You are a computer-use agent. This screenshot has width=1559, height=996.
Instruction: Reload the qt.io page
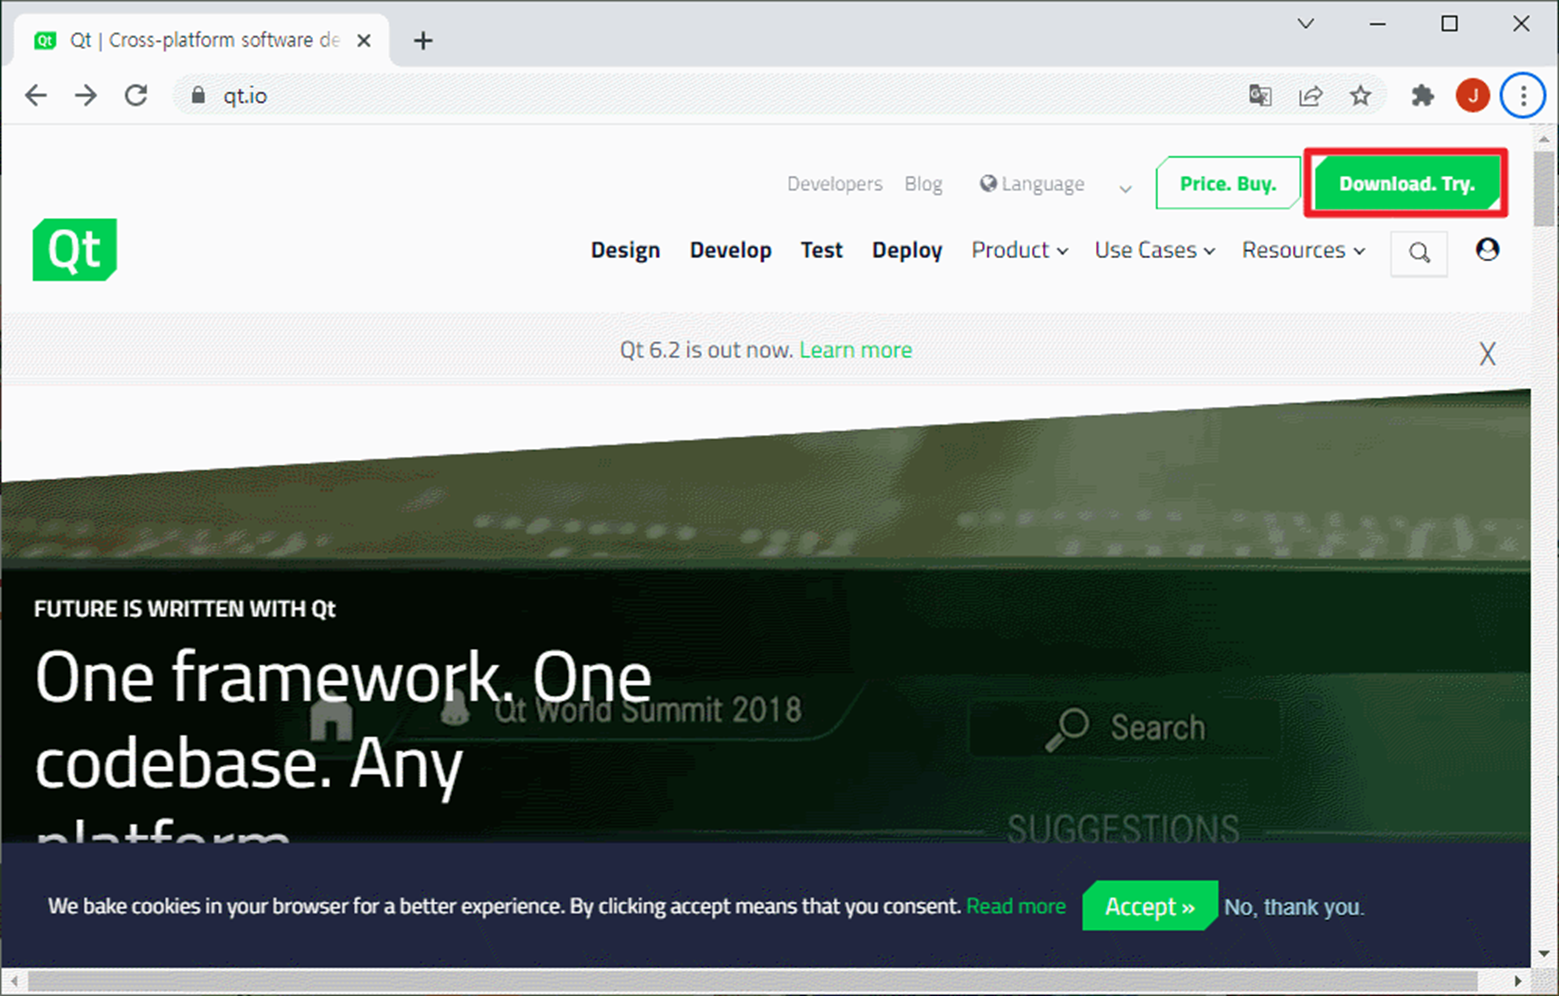[x=136, y=95]
